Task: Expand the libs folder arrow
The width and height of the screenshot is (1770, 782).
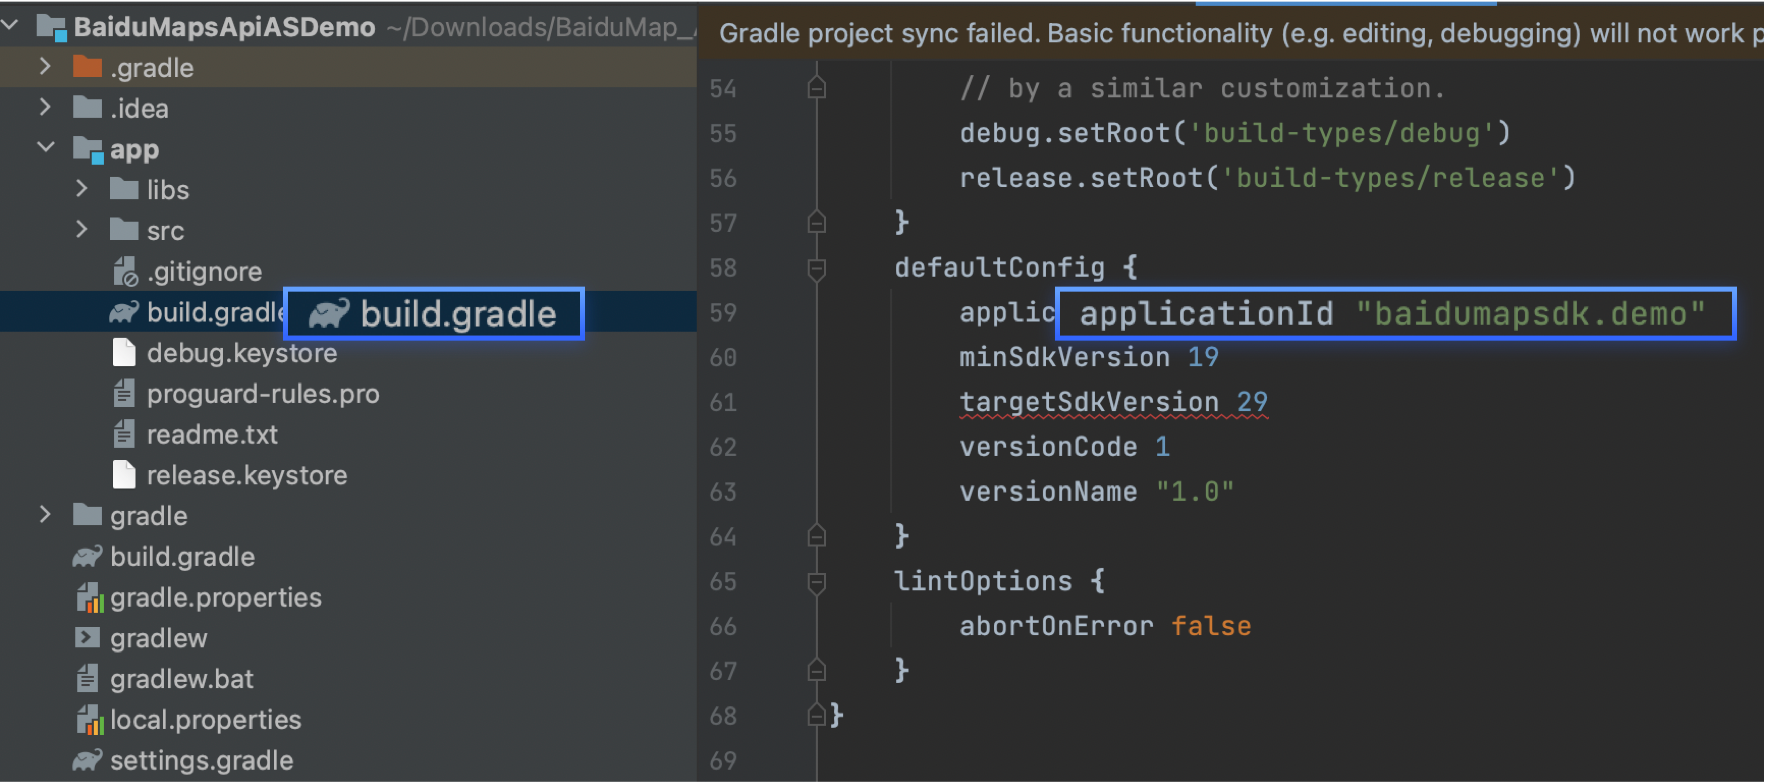Action: 82,189
